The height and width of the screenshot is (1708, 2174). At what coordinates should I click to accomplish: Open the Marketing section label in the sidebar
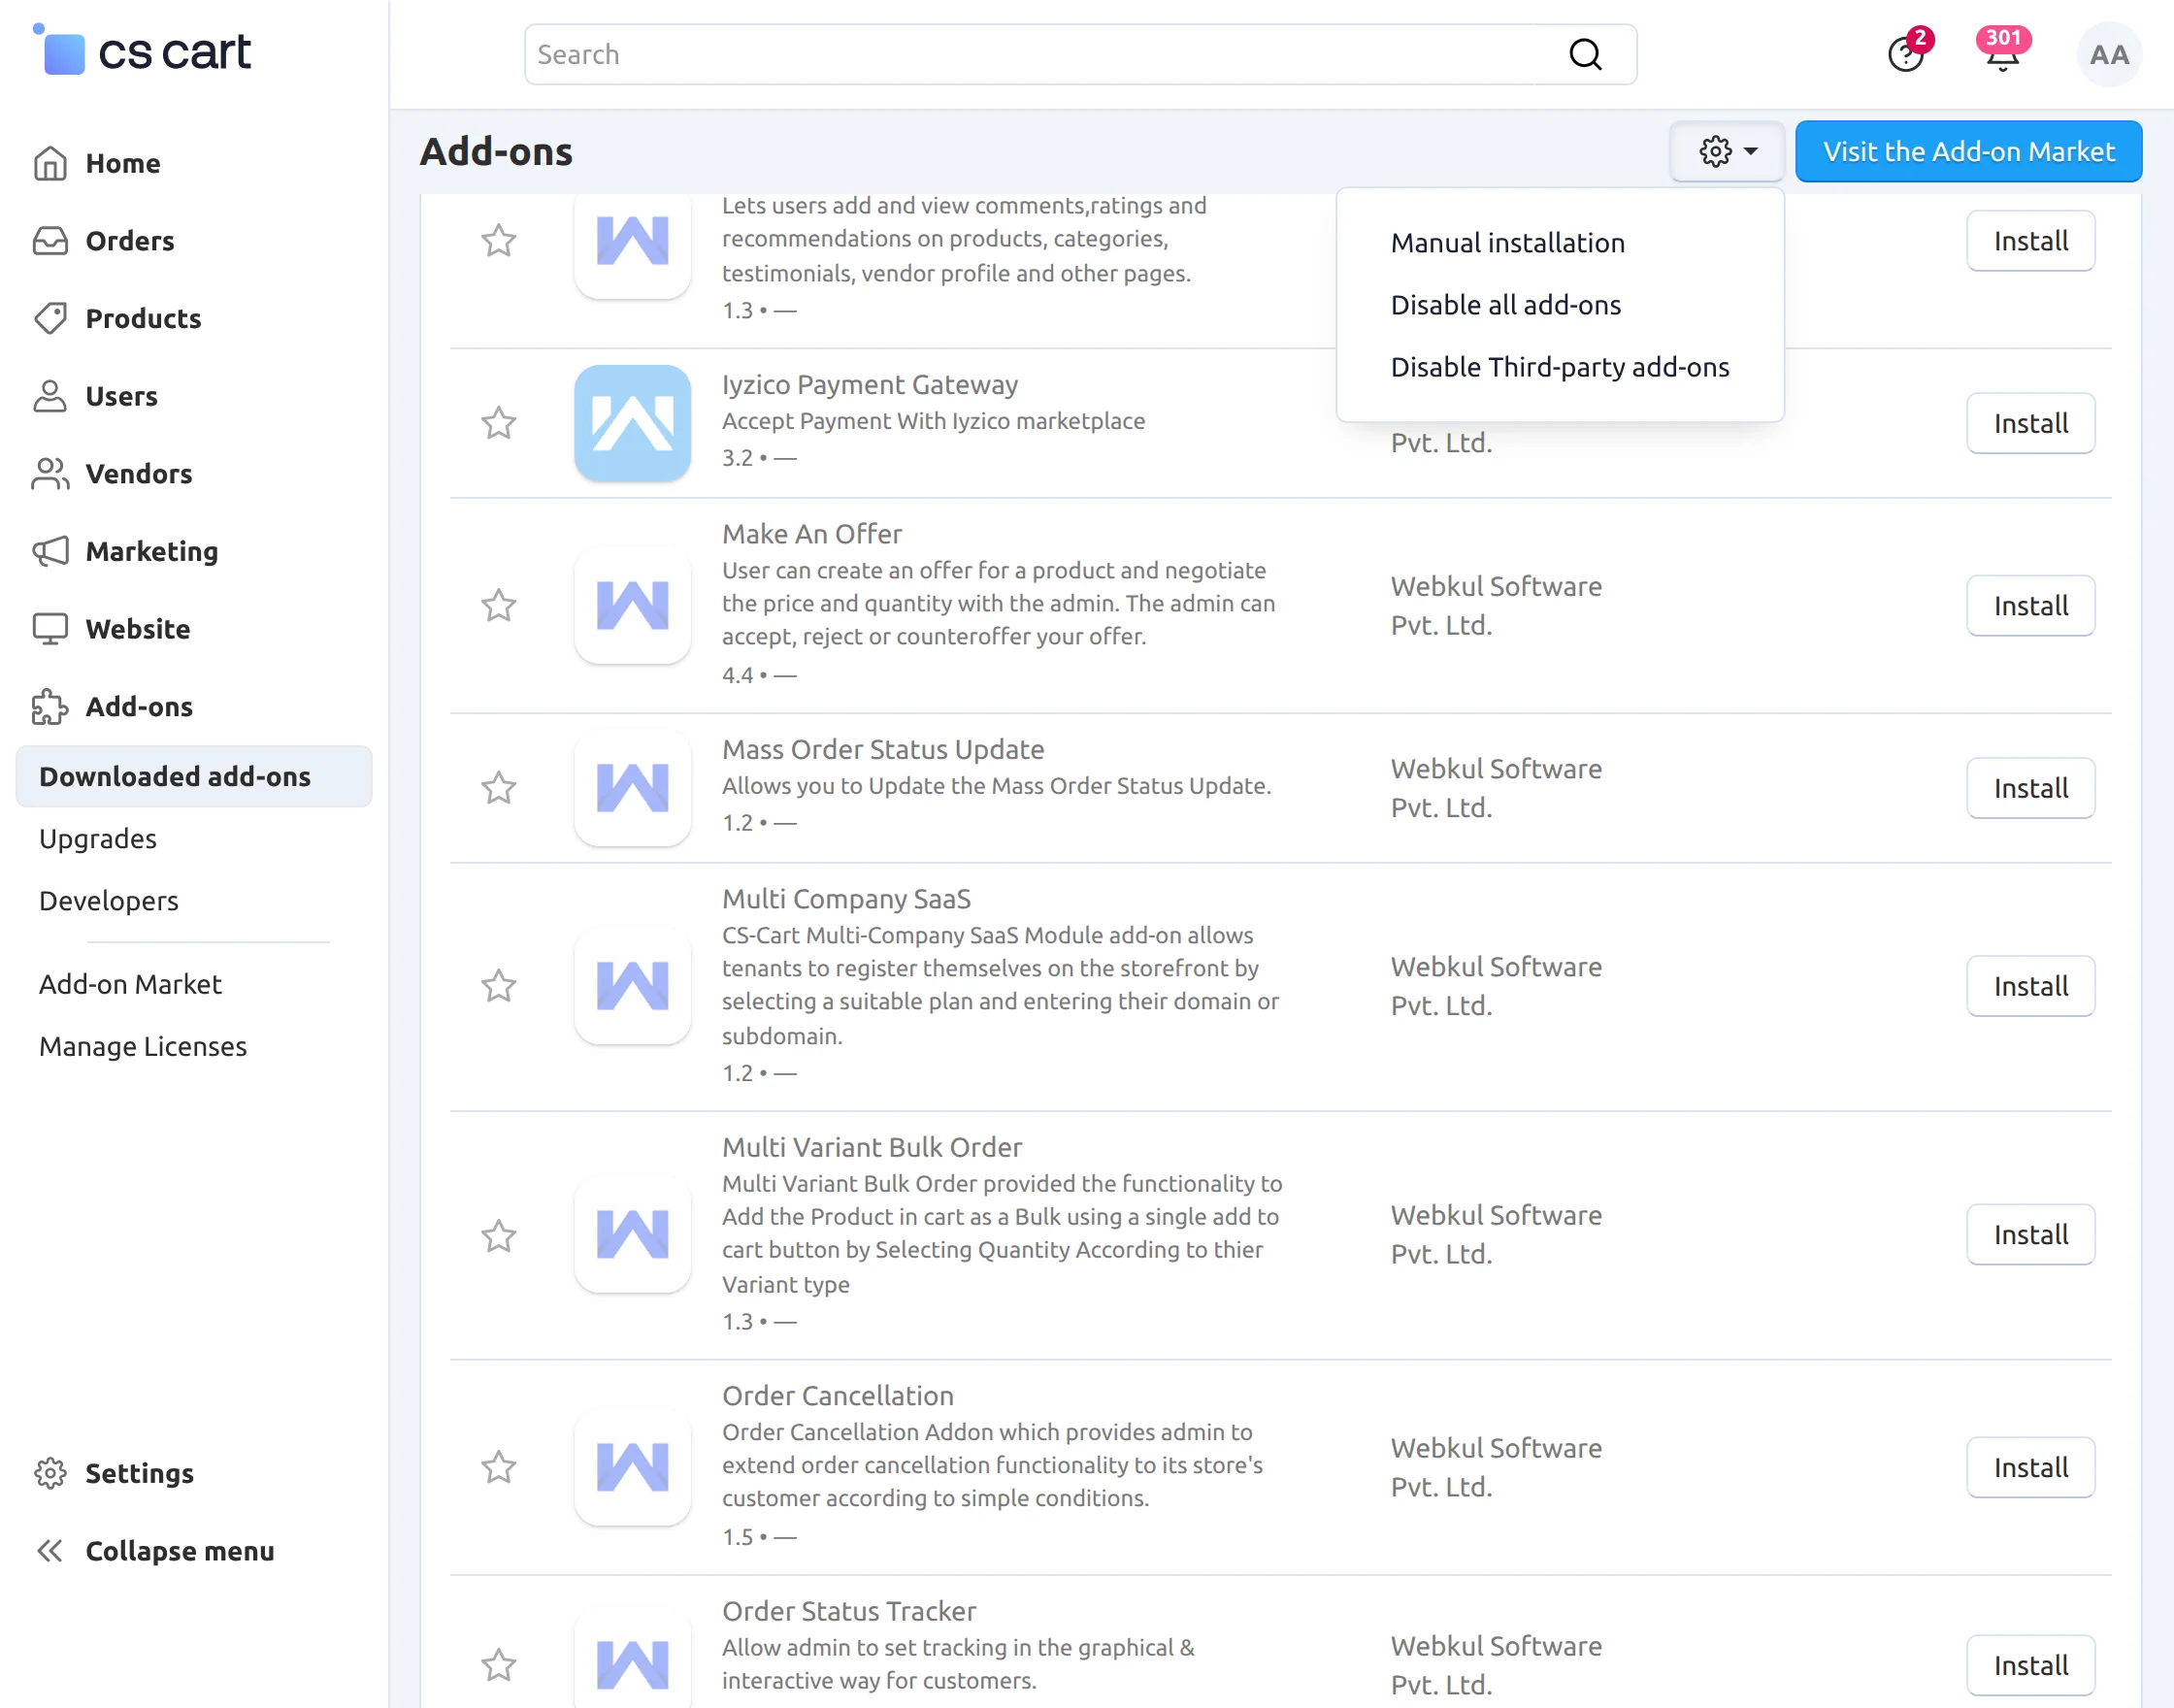[x=152, y=551]
